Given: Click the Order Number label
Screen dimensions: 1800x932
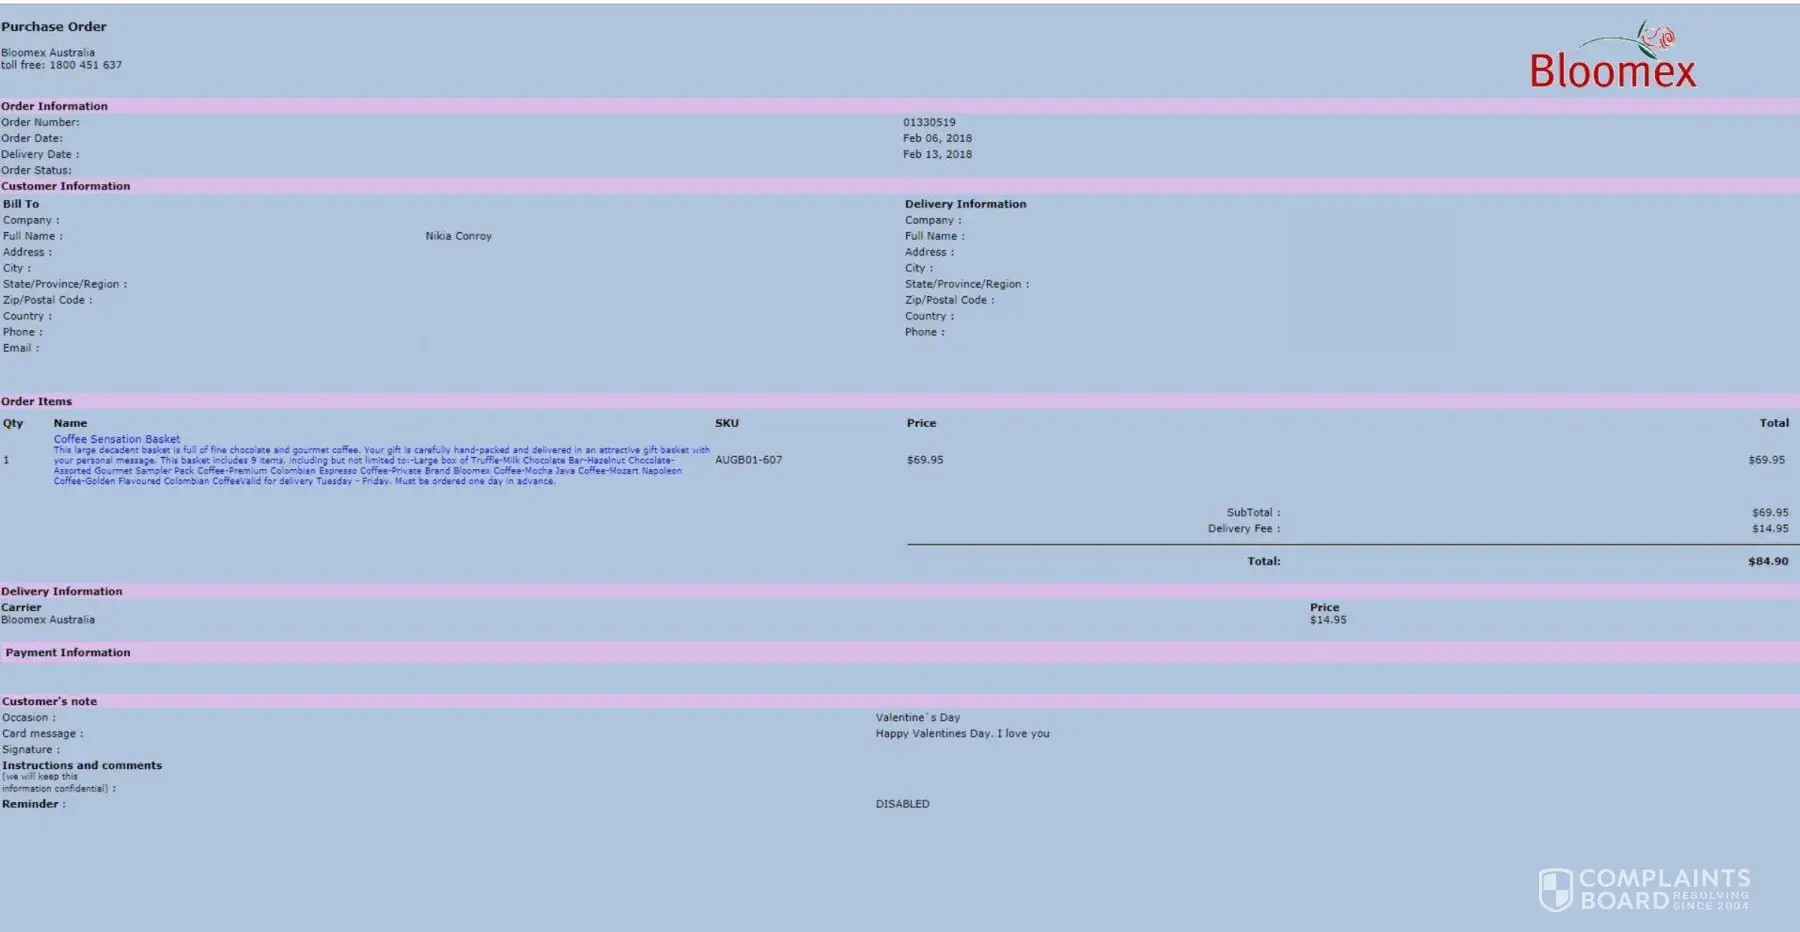Looking at the screenshot, I should (40, 122).
